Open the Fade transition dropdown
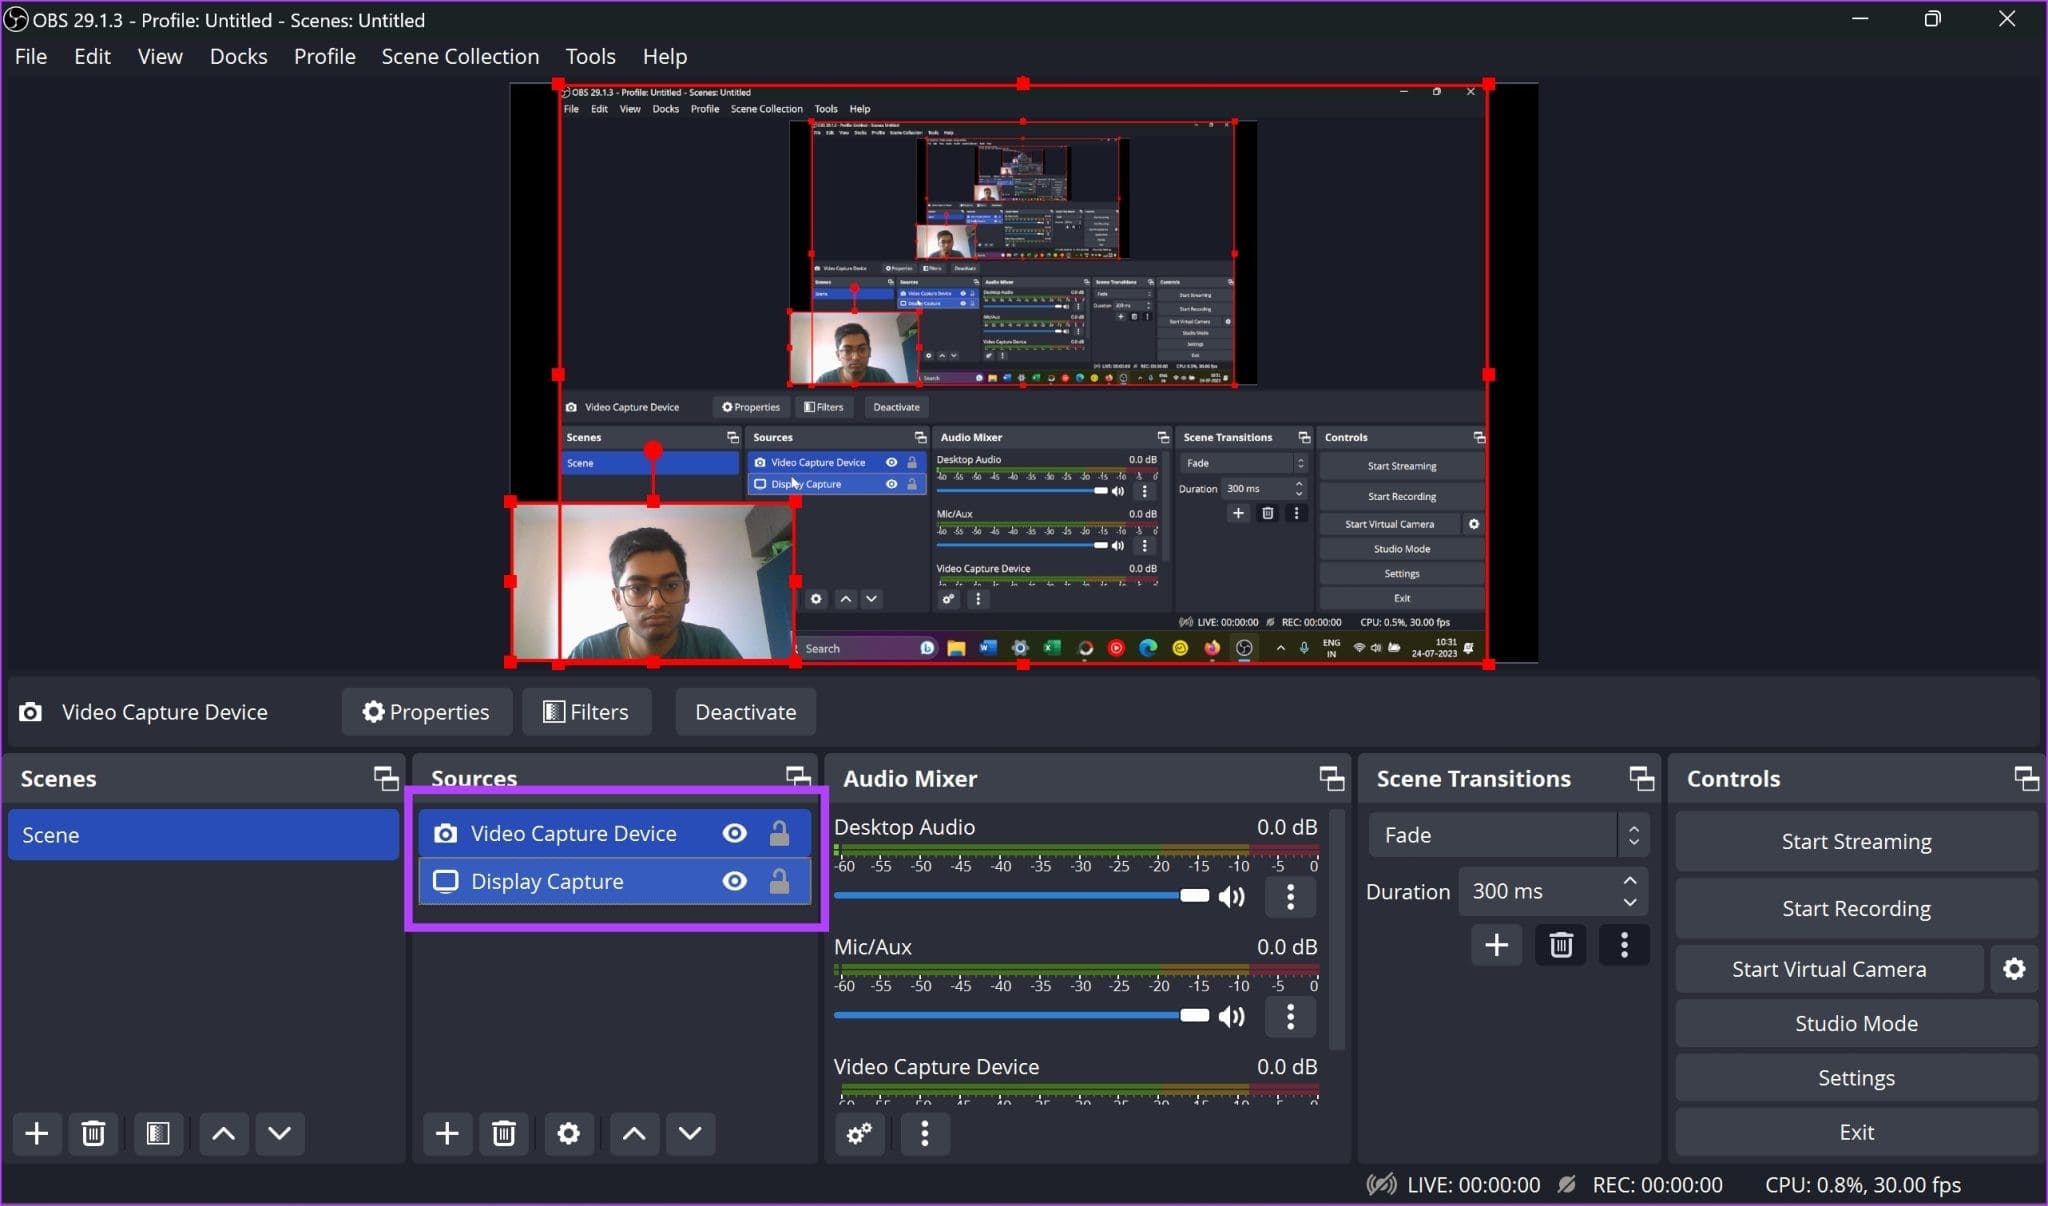 point(1509,835)
